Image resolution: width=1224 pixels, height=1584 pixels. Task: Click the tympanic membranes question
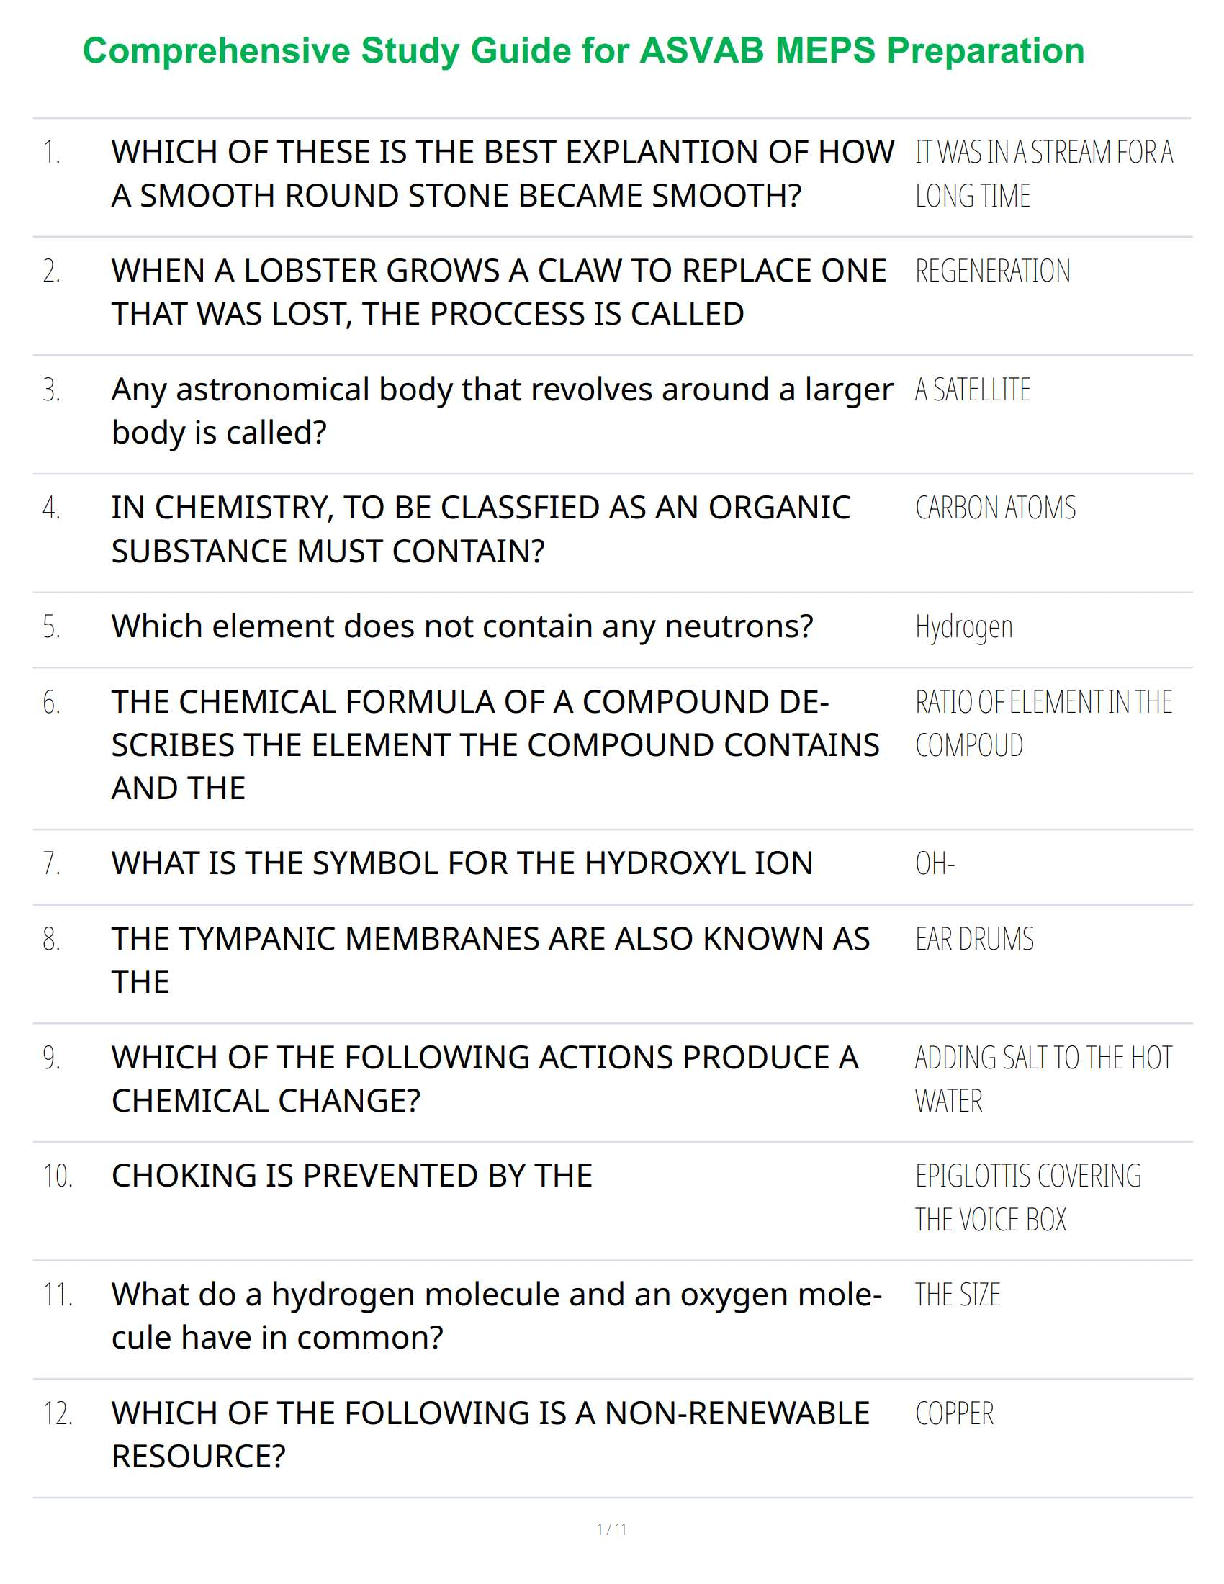click(490, 960)
